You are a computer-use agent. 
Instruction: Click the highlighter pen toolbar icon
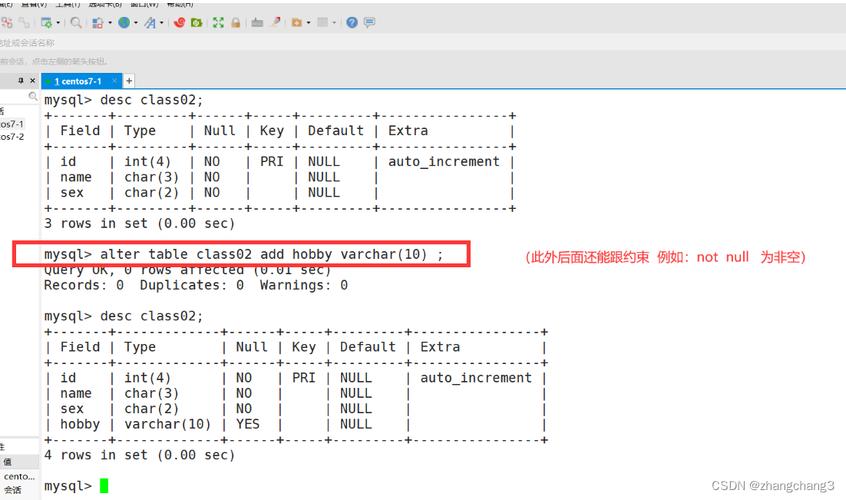click(276, 22)
